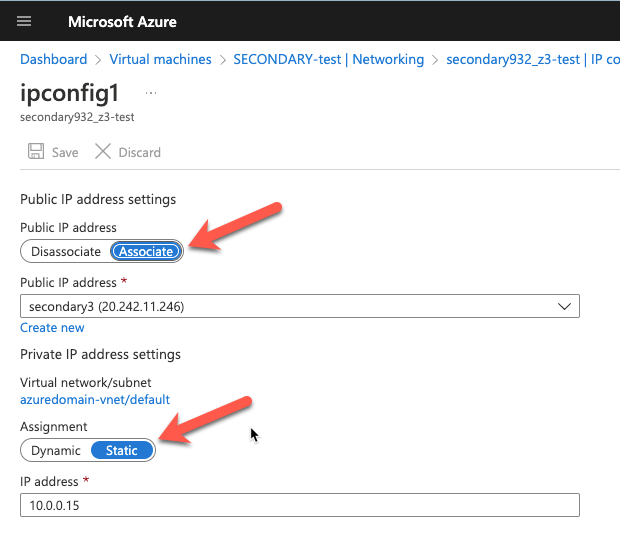Click the Assignment label
The width and height of the screenshot is (620, 551).
tap(53, 427)
